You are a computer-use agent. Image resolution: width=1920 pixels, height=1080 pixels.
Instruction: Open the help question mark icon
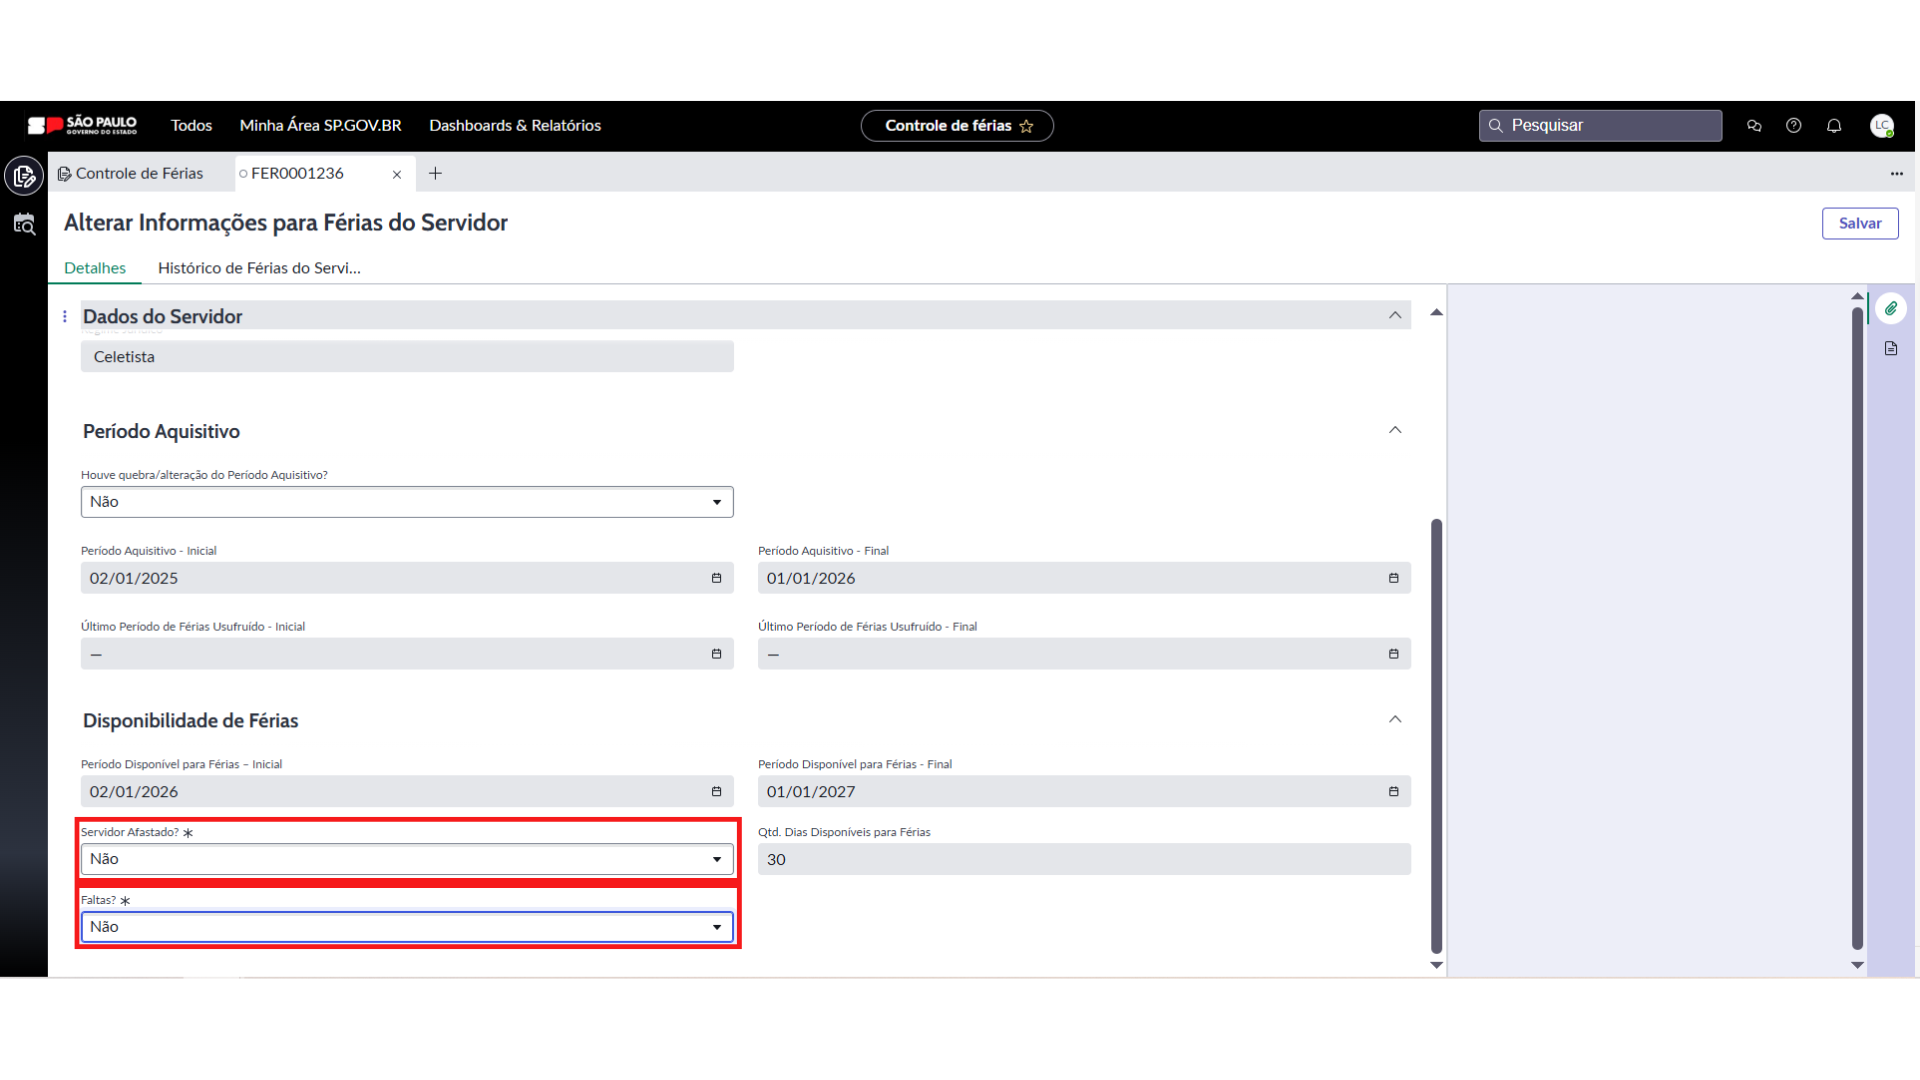pos(1794,126)
